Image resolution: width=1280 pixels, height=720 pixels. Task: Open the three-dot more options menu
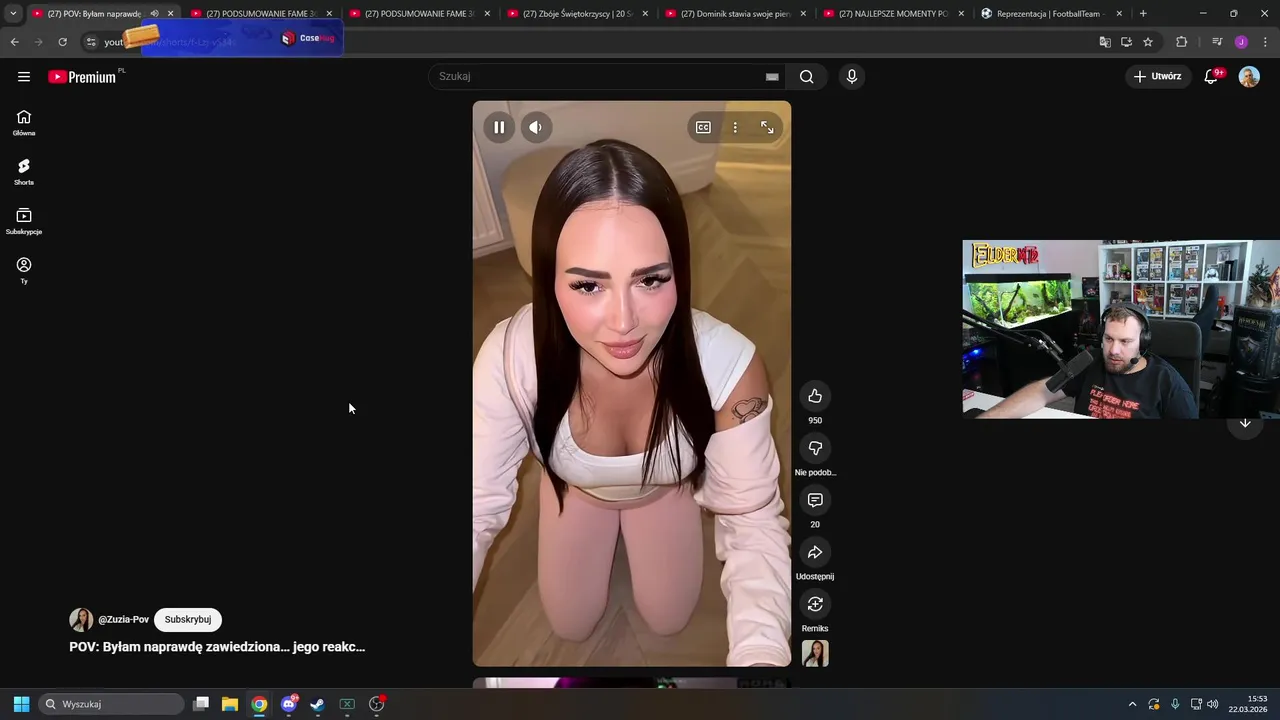pos(735,127)
